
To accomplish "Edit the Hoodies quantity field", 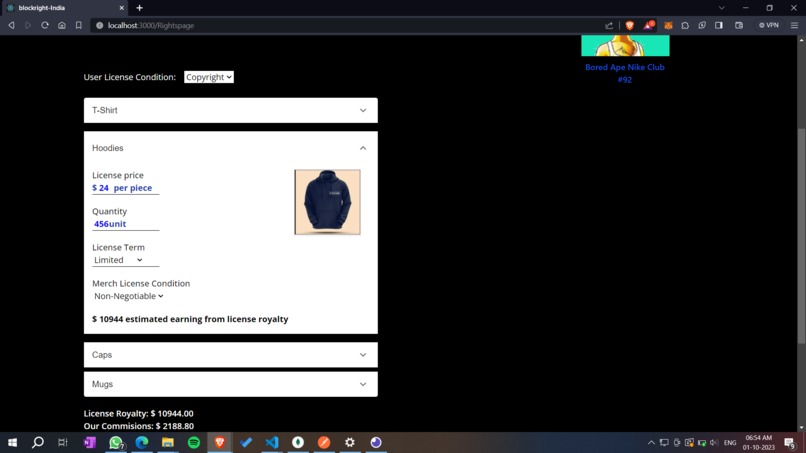I will [x=125, y=224].
